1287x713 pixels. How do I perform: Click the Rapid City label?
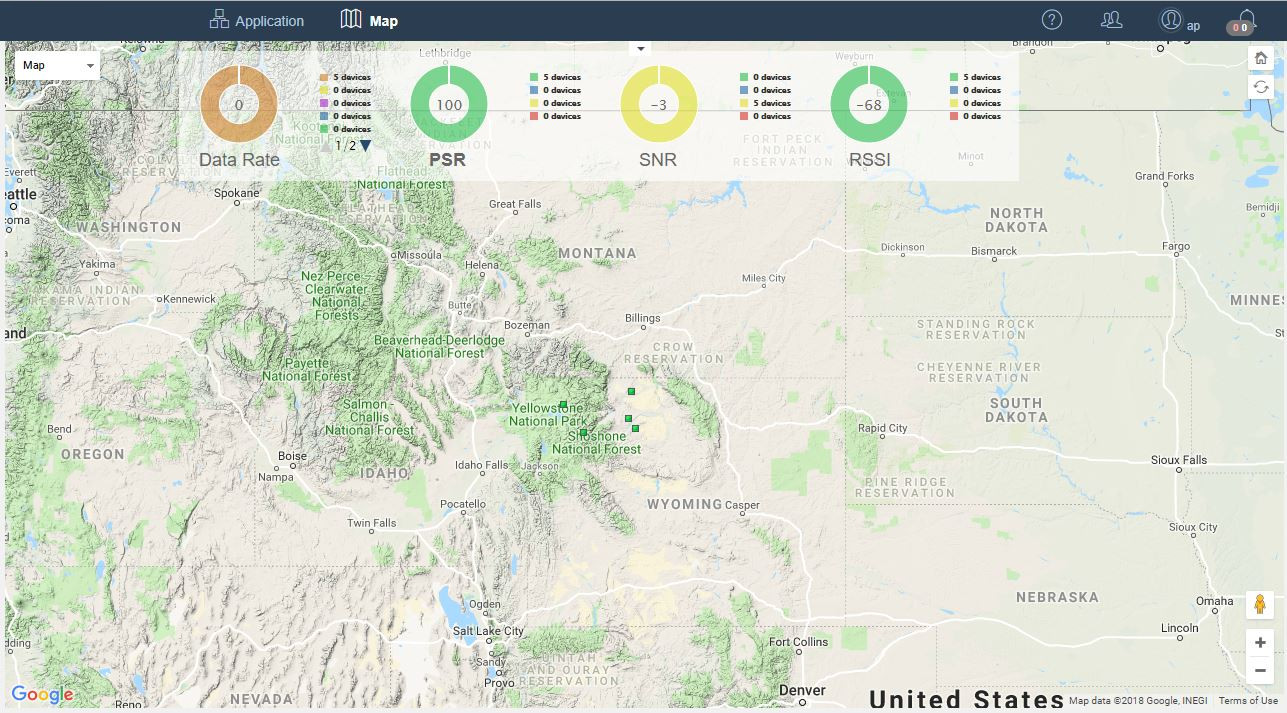point(883,428)
